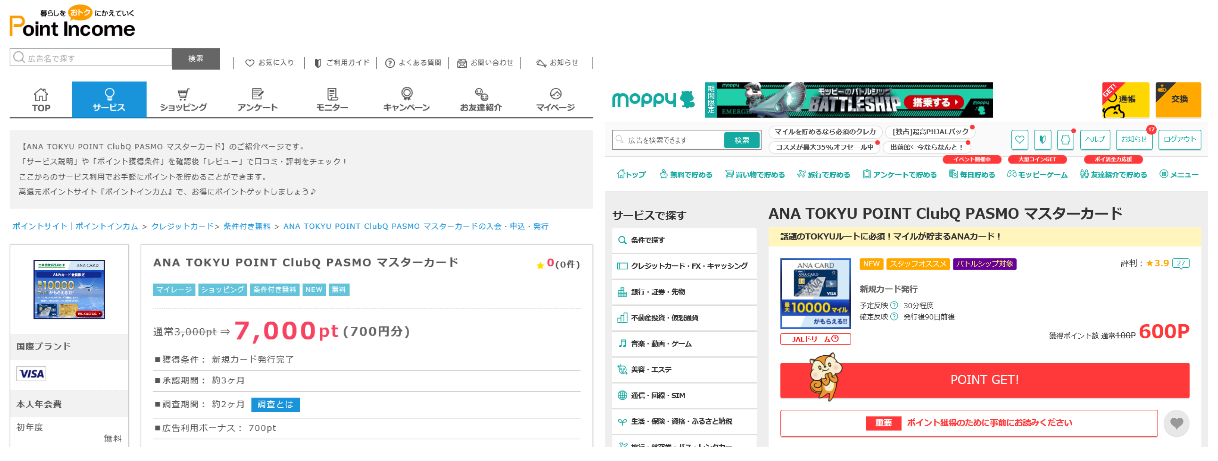Open the モニター tab

pyautogui.click(x=332, y=100)
